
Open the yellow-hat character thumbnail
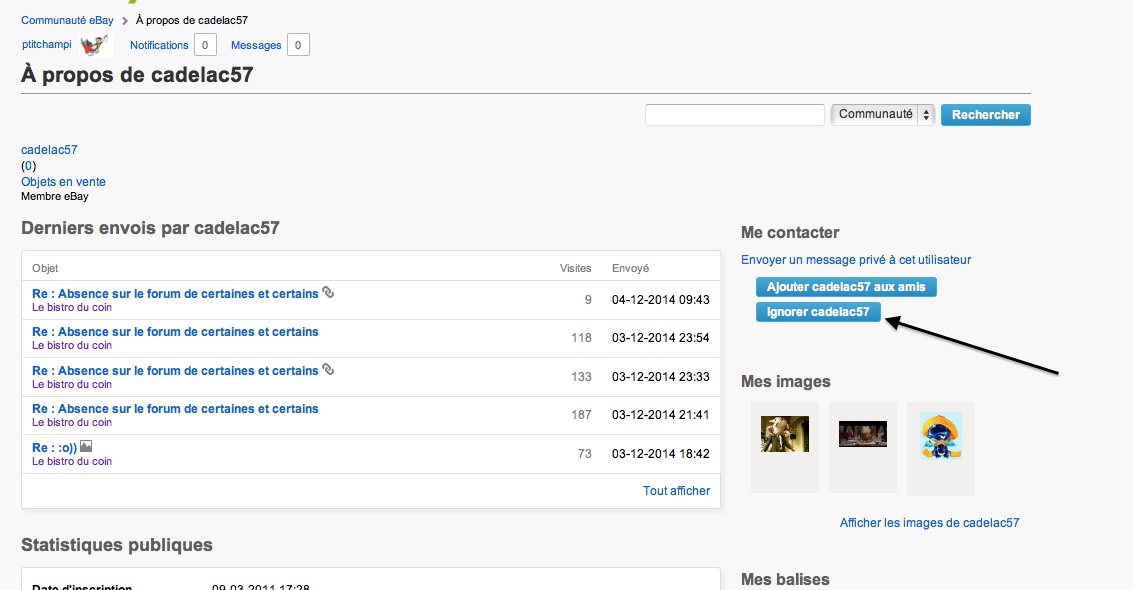[941, 436]
